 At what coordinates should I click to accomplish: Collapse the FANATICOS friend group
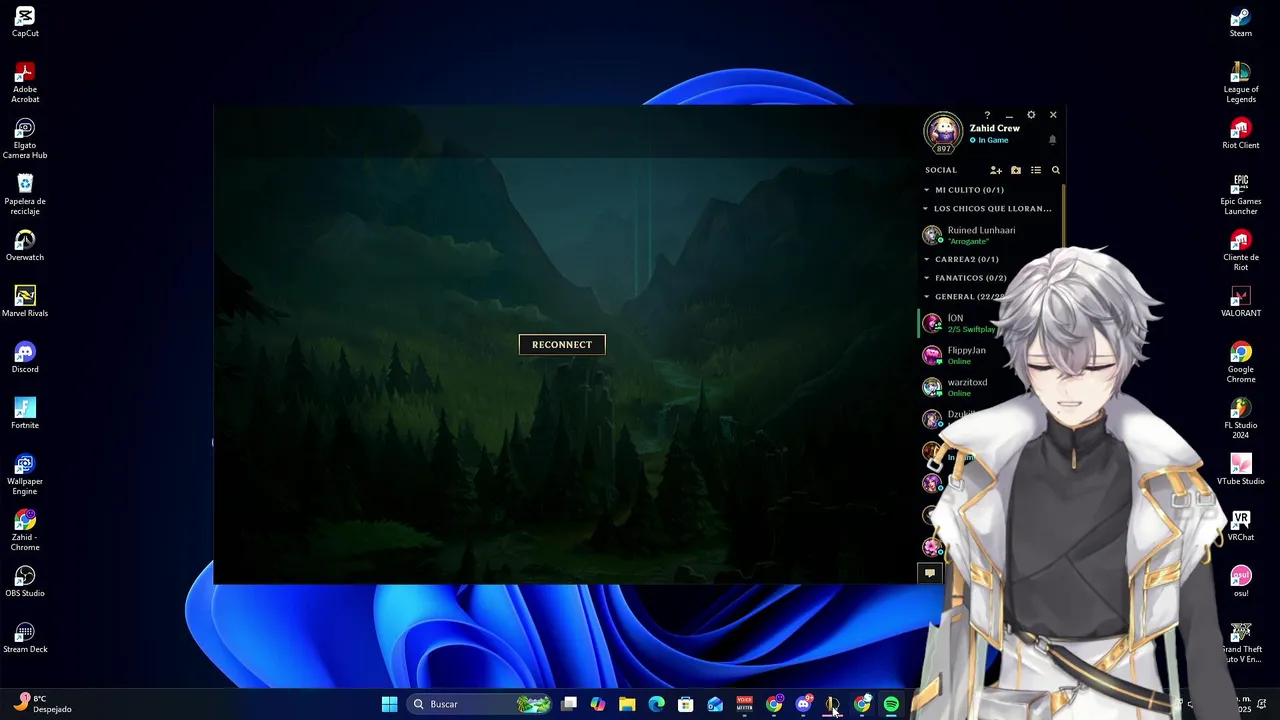click(965, 278)
